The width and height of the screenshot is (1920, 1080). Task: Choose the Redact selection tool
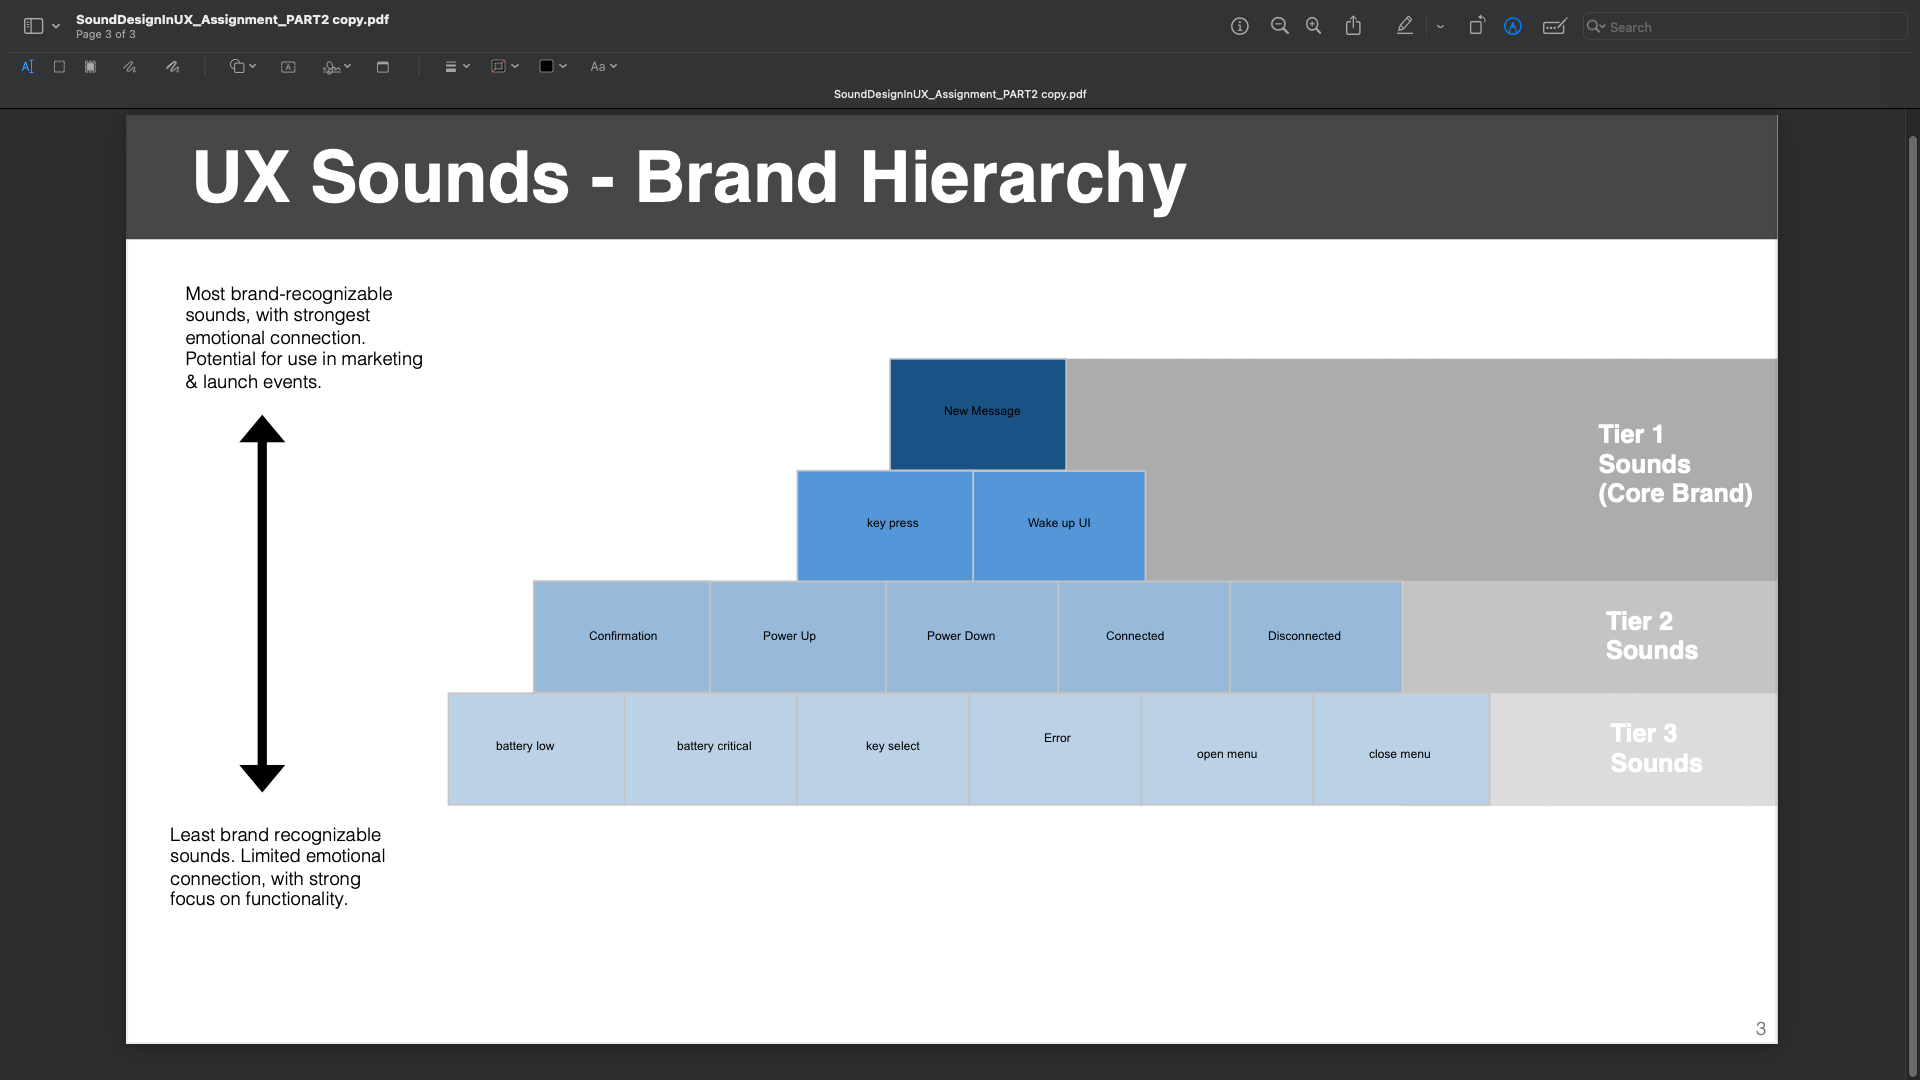(90, 67)
